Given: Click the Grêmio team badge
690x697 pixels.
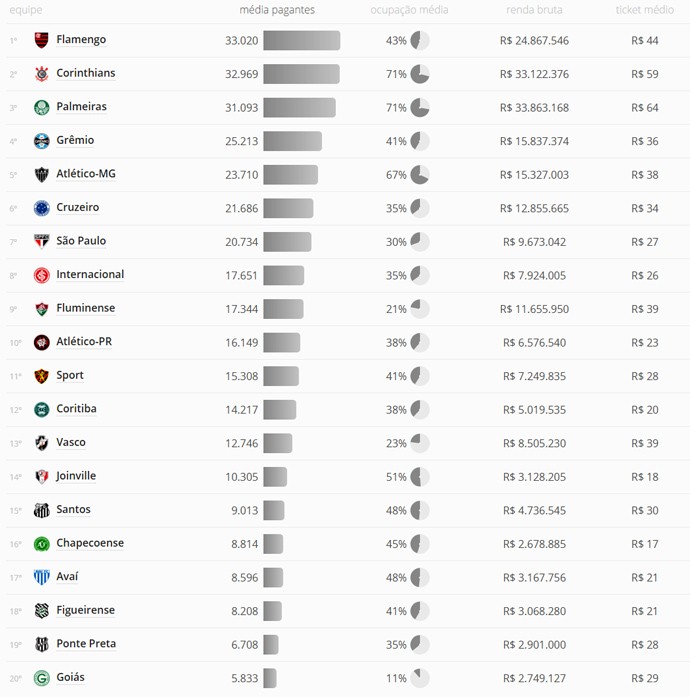Looking at the screenshot, I should [42, 141].
